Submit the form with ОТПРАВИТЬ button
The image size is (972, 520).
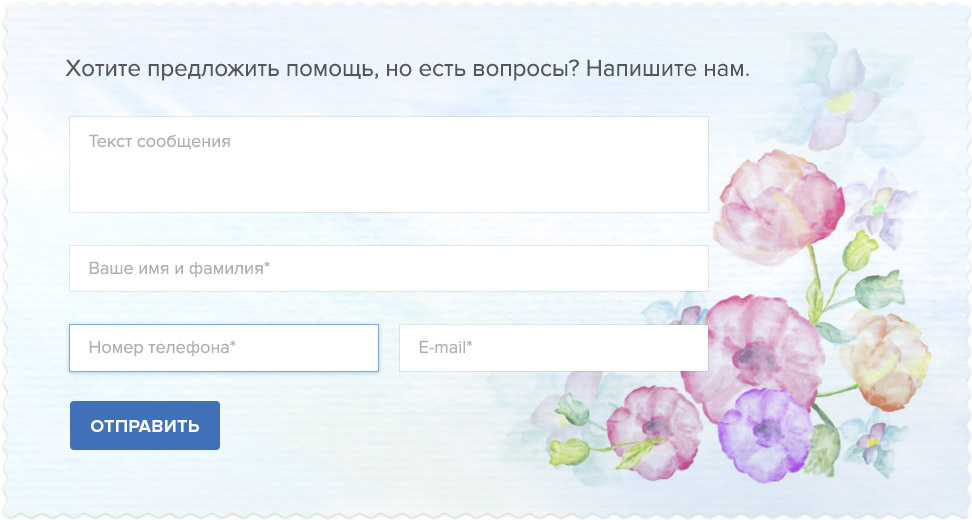coord(145,425)
